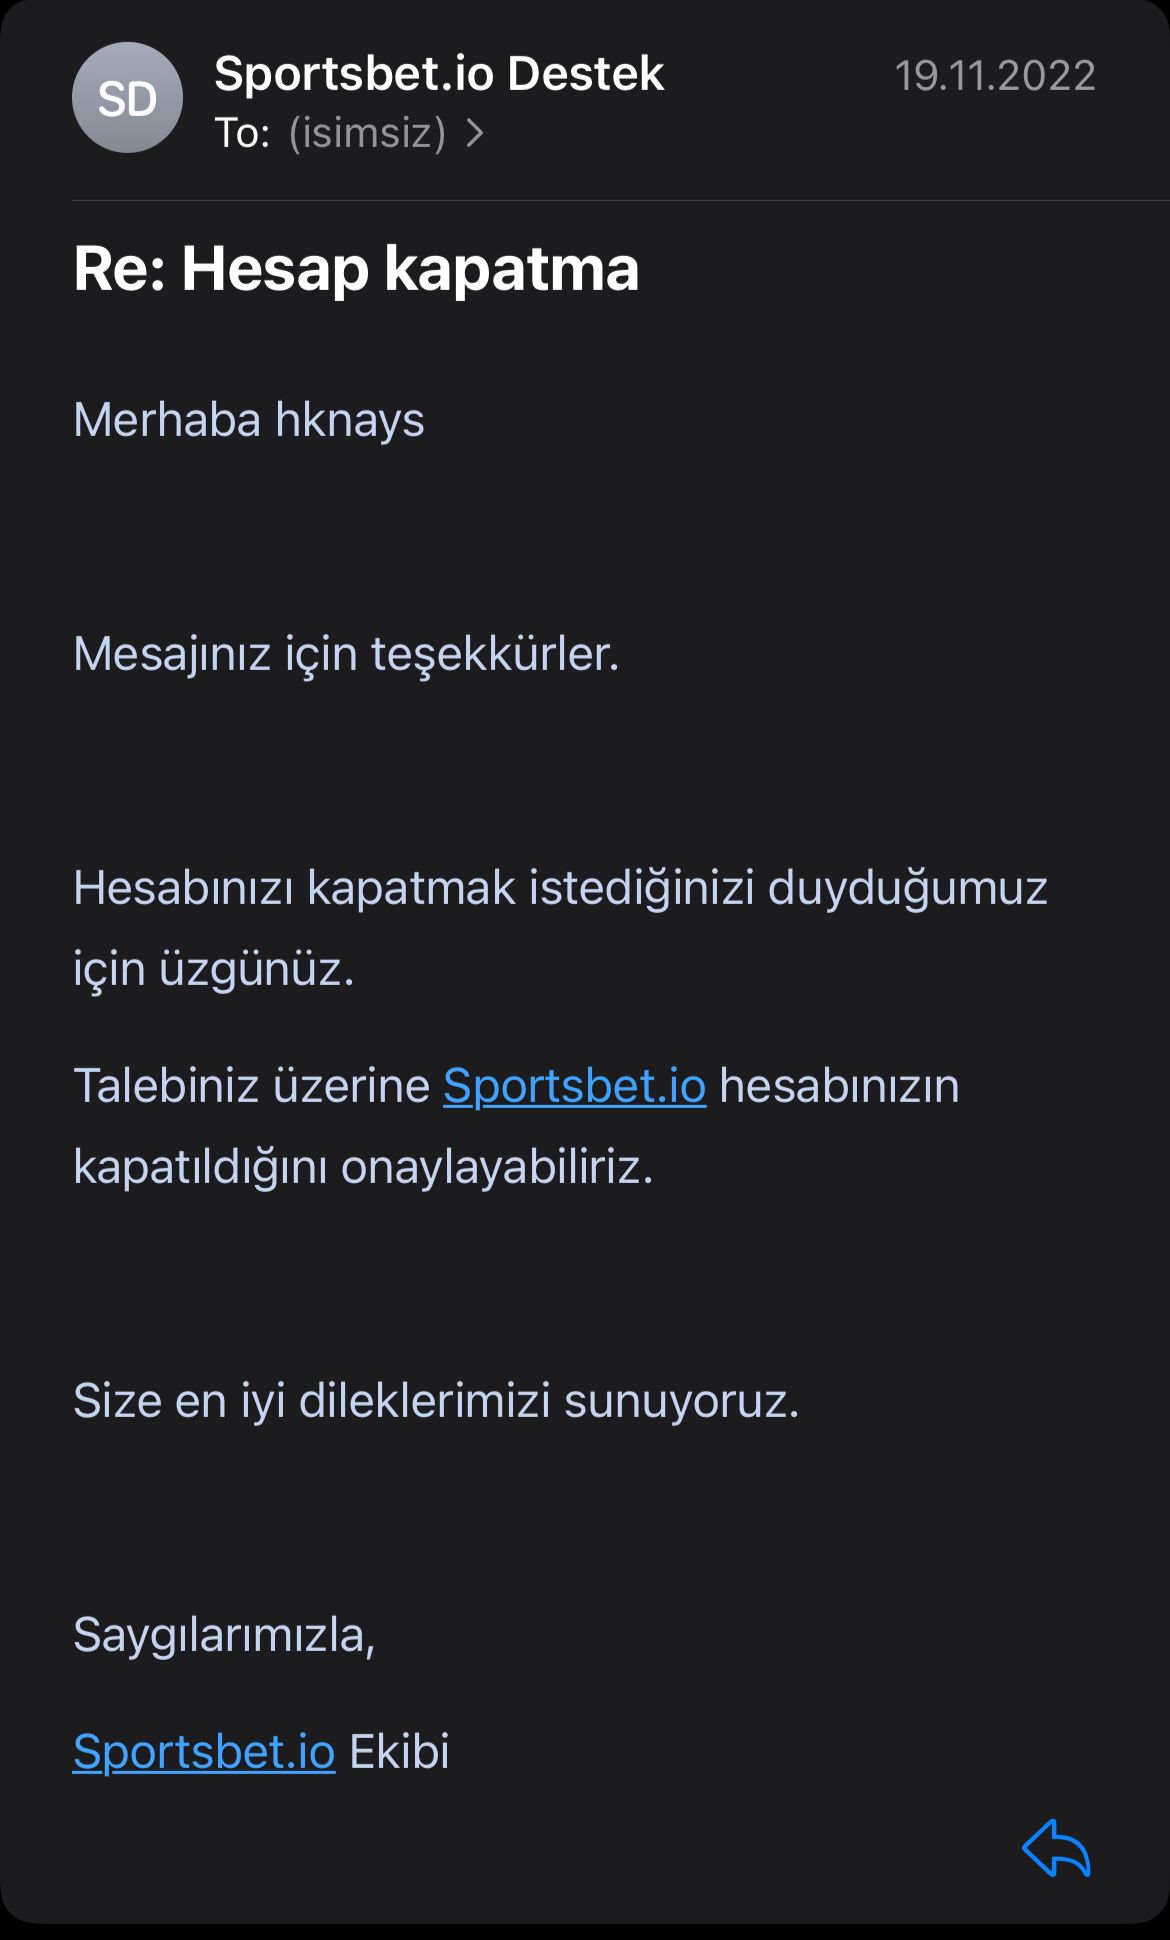Click the greeting 'Merhaba hknays'
The image size is (1170, 1940).
pyautogui.click(x=249, y=420)
